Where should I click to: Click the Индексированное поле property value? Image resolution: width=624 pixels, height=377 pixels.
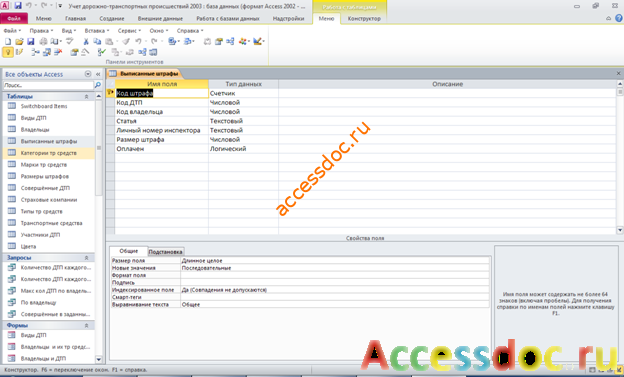coord(335,290)
